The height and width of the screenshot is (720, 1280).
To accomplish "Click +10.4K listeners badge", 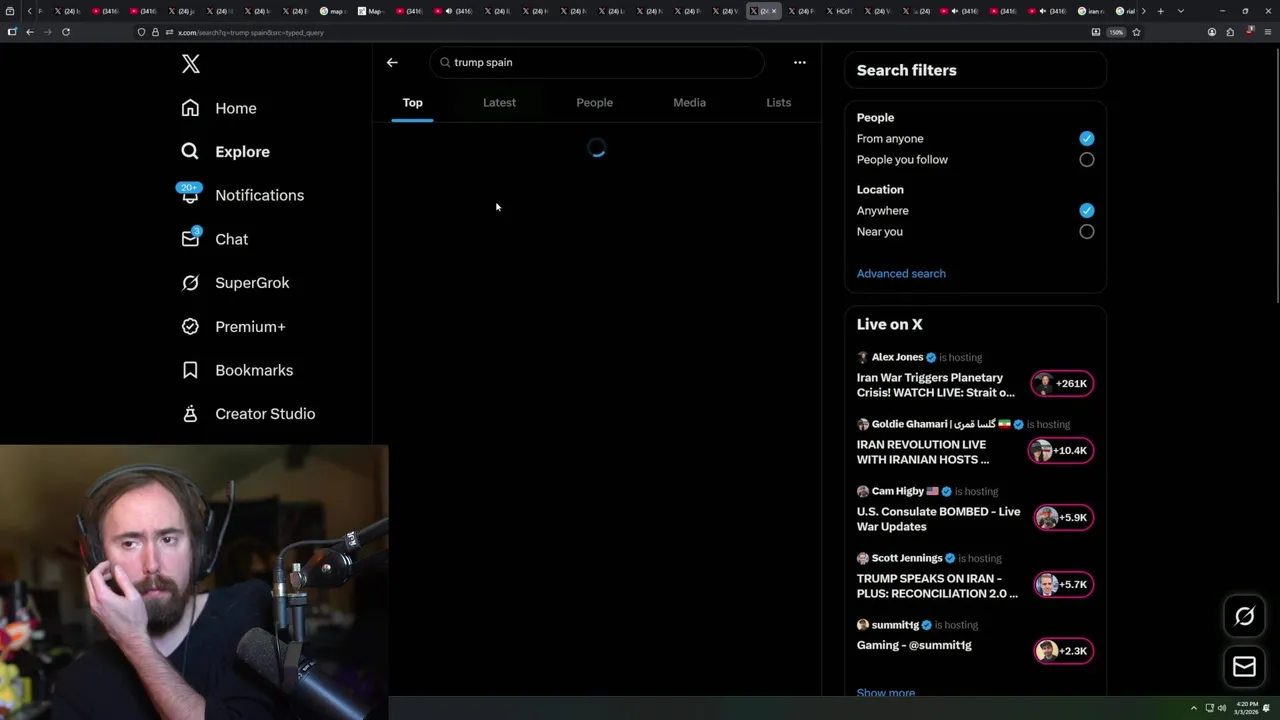I will (1061, 451).
